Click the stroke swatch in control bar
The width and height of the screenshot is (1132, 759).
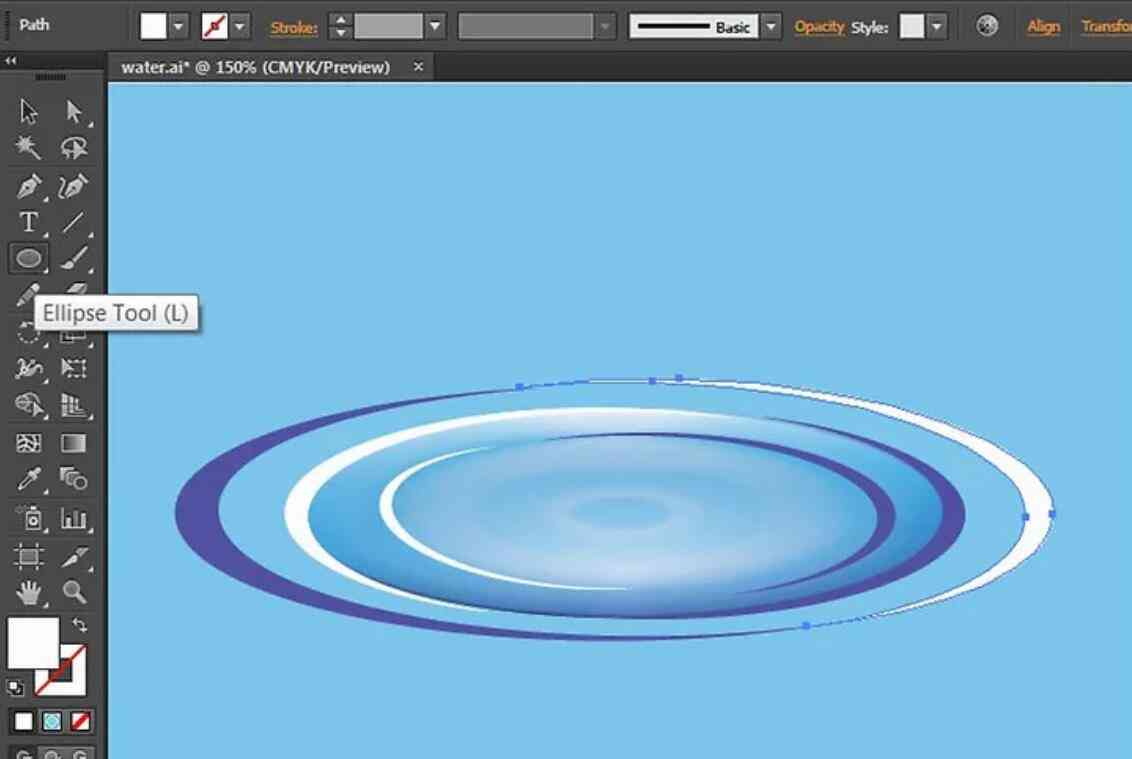(x=214, y=27)
